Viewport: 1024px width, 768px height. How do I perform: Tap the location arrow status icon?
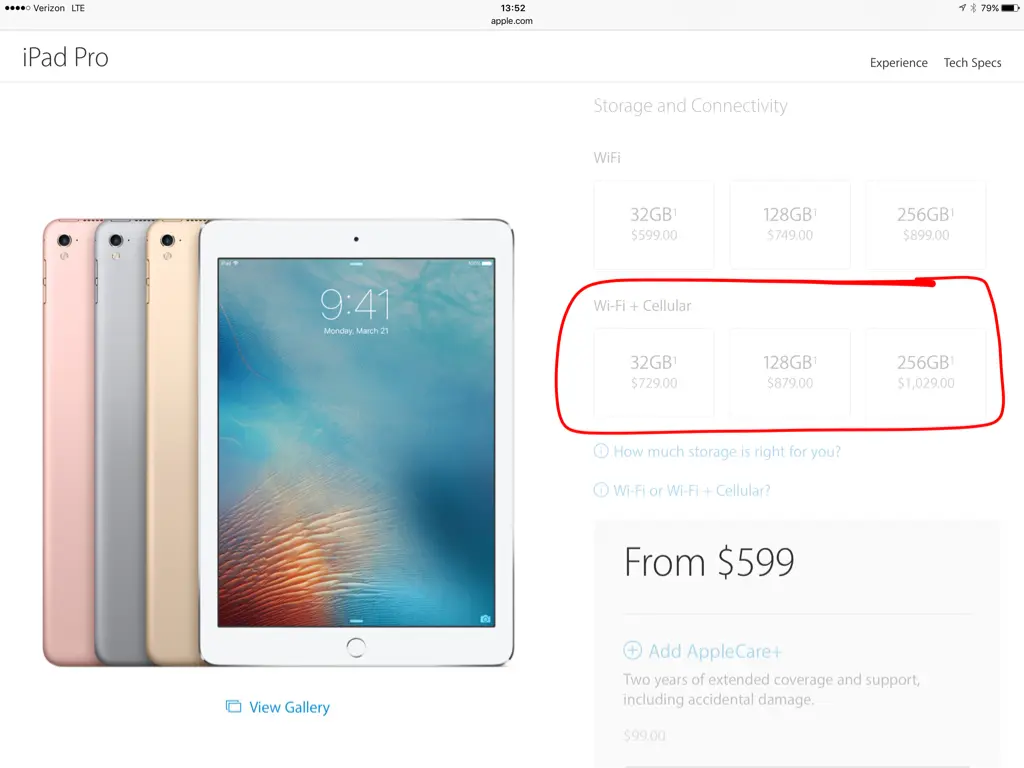[x=962, y=8]
